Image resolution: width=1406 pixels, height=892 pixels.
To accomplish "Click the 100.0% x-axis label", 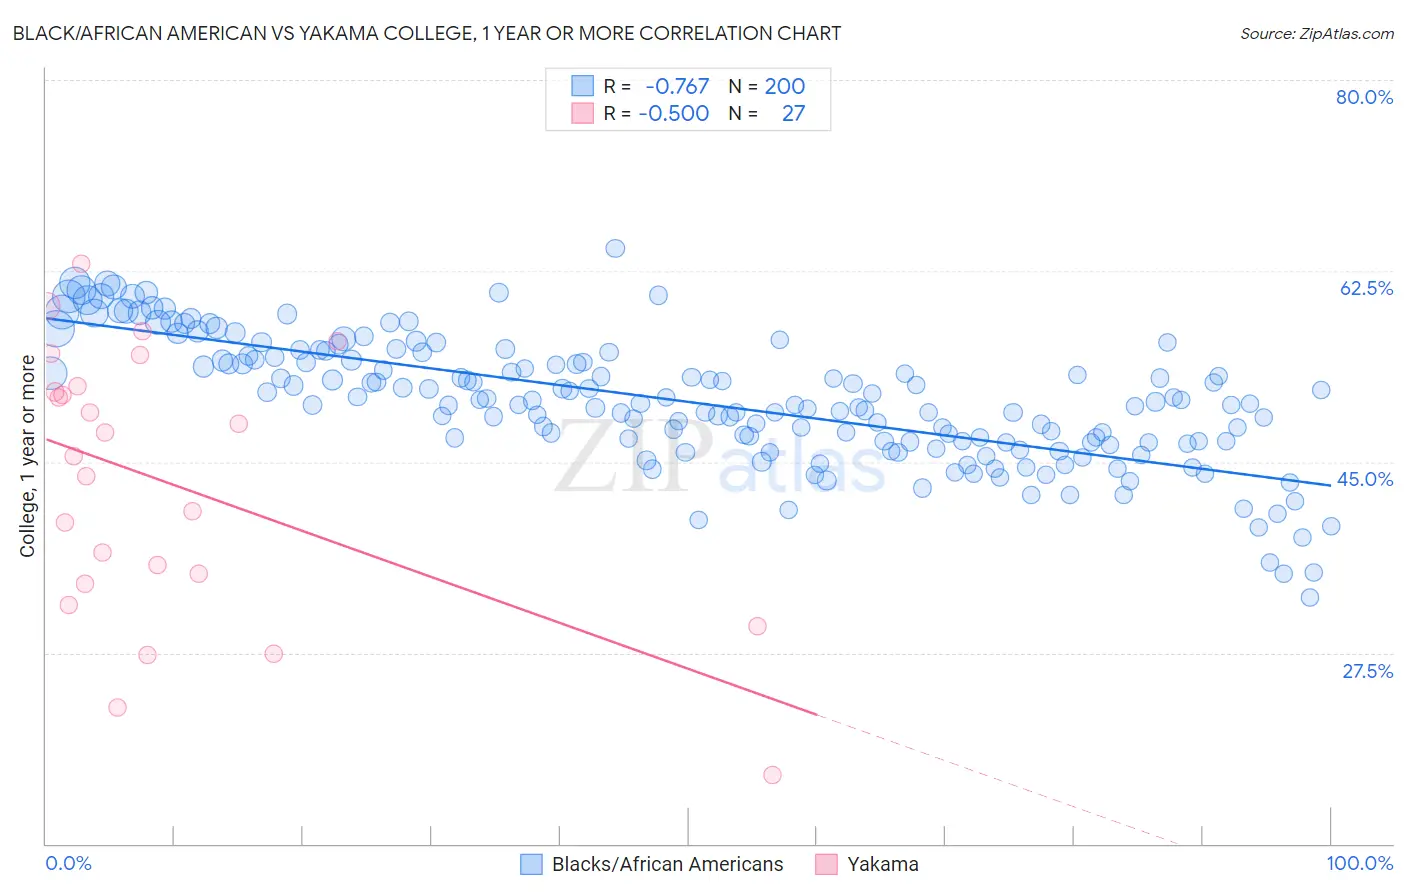I will (1360, 863).
